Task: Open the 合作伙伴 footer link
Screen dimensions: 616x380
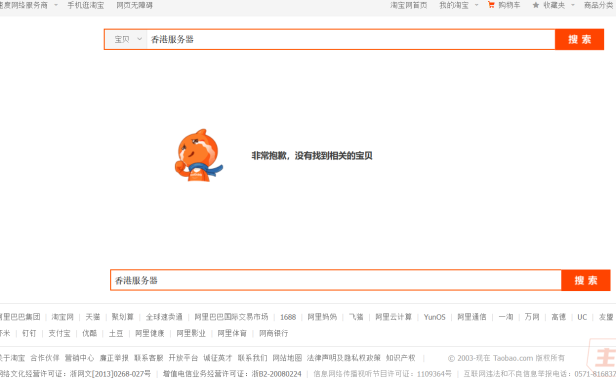Action: point(45,358)
